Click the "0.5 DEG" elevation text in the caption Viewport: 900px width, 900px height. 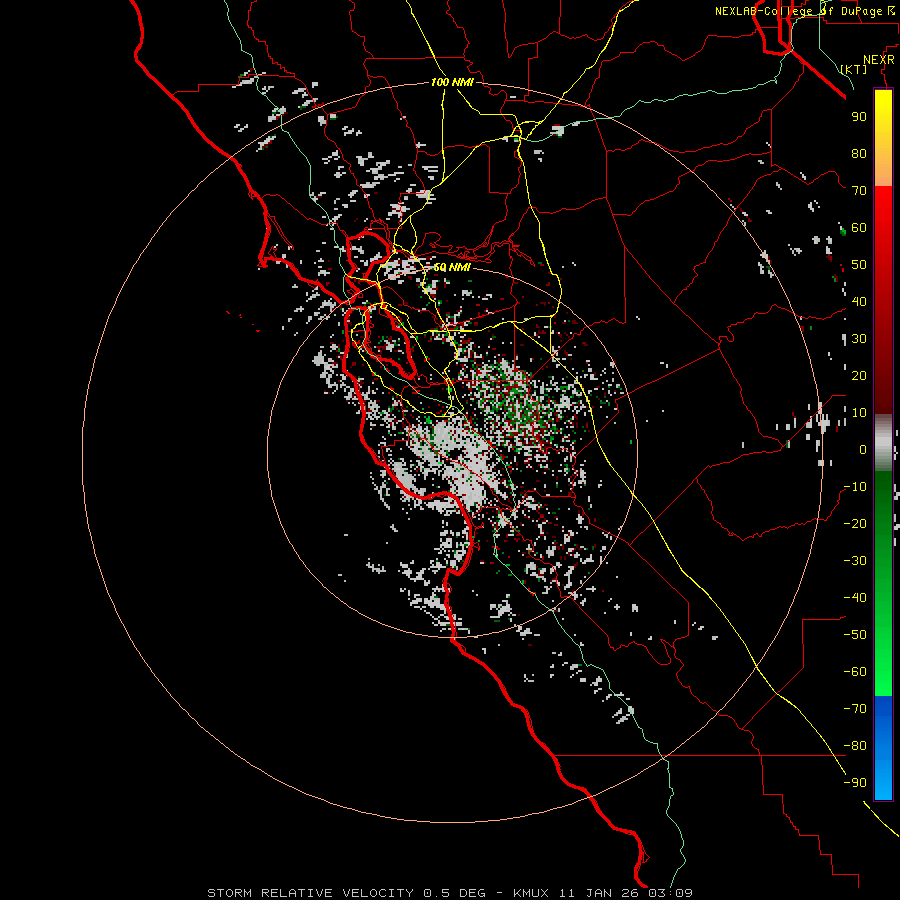454,893
